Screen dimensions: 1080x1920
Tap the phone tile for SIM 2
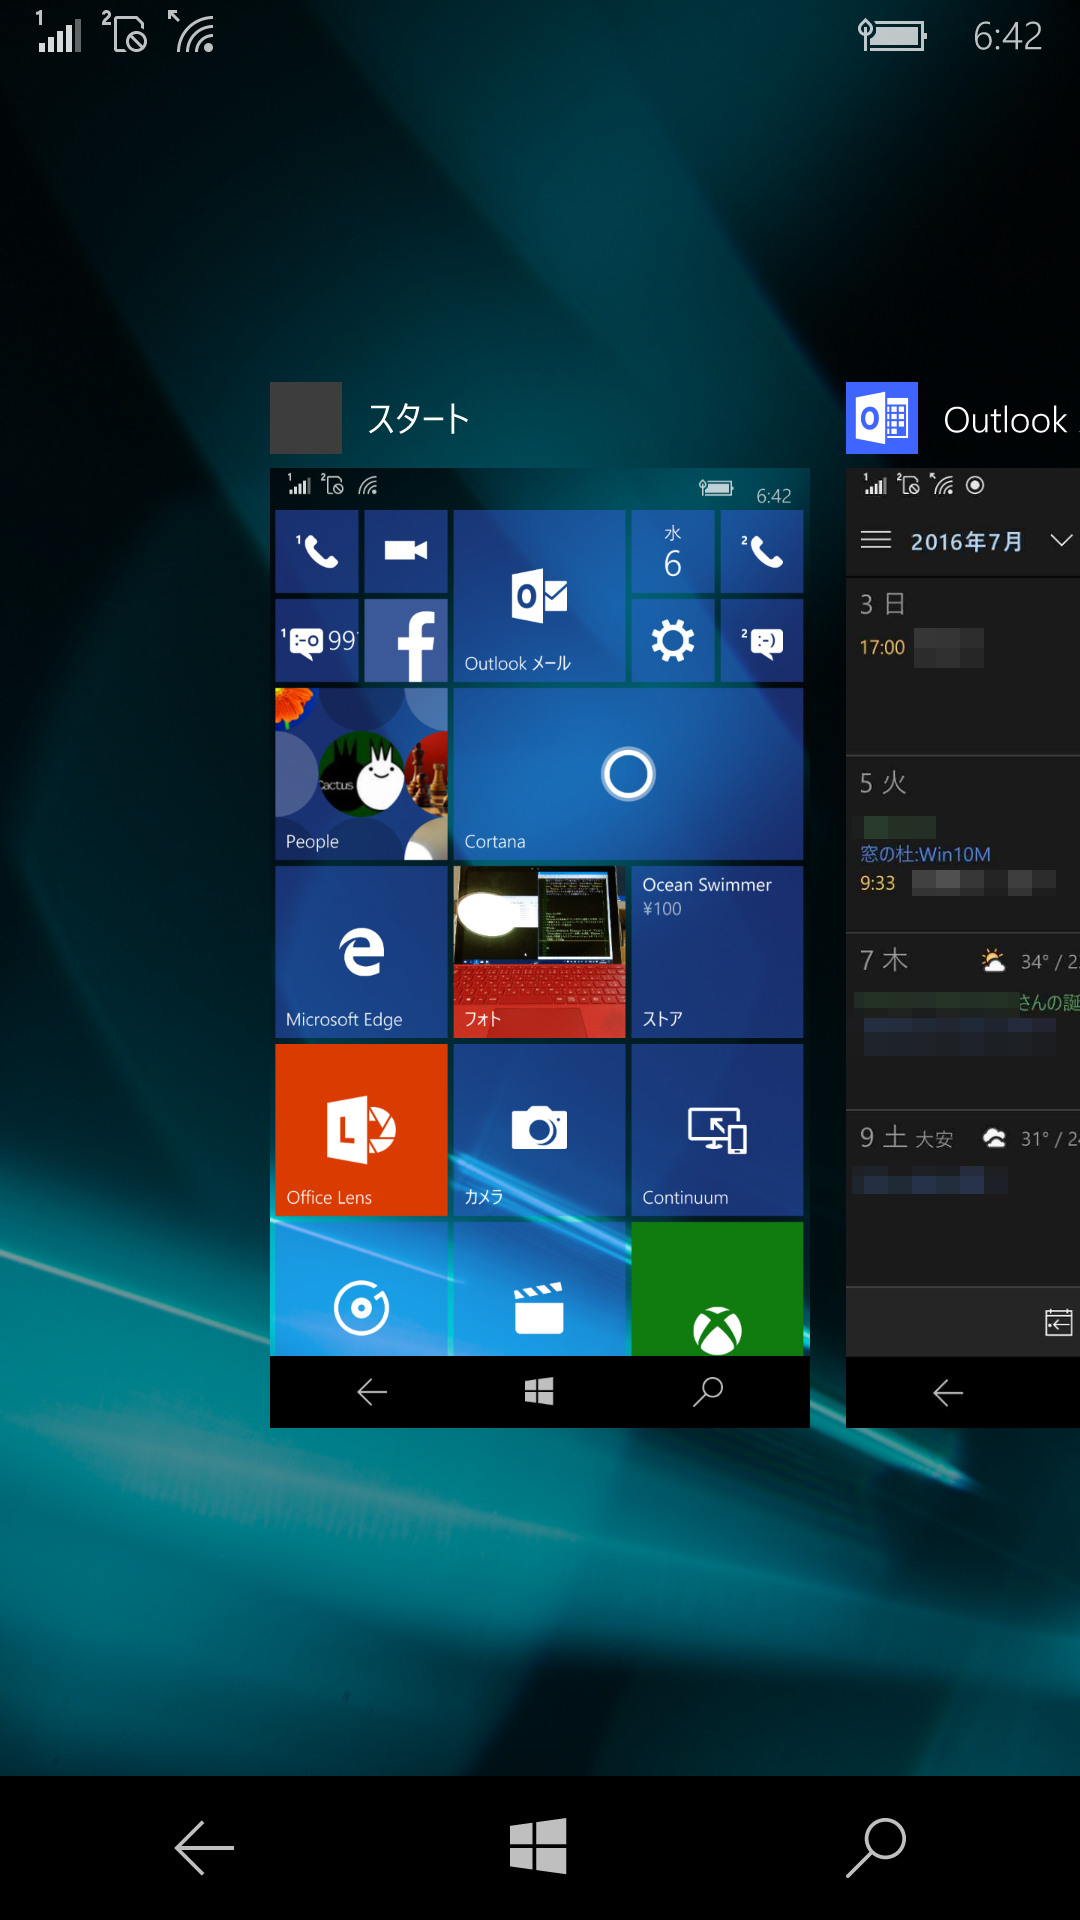pos(762,551)
